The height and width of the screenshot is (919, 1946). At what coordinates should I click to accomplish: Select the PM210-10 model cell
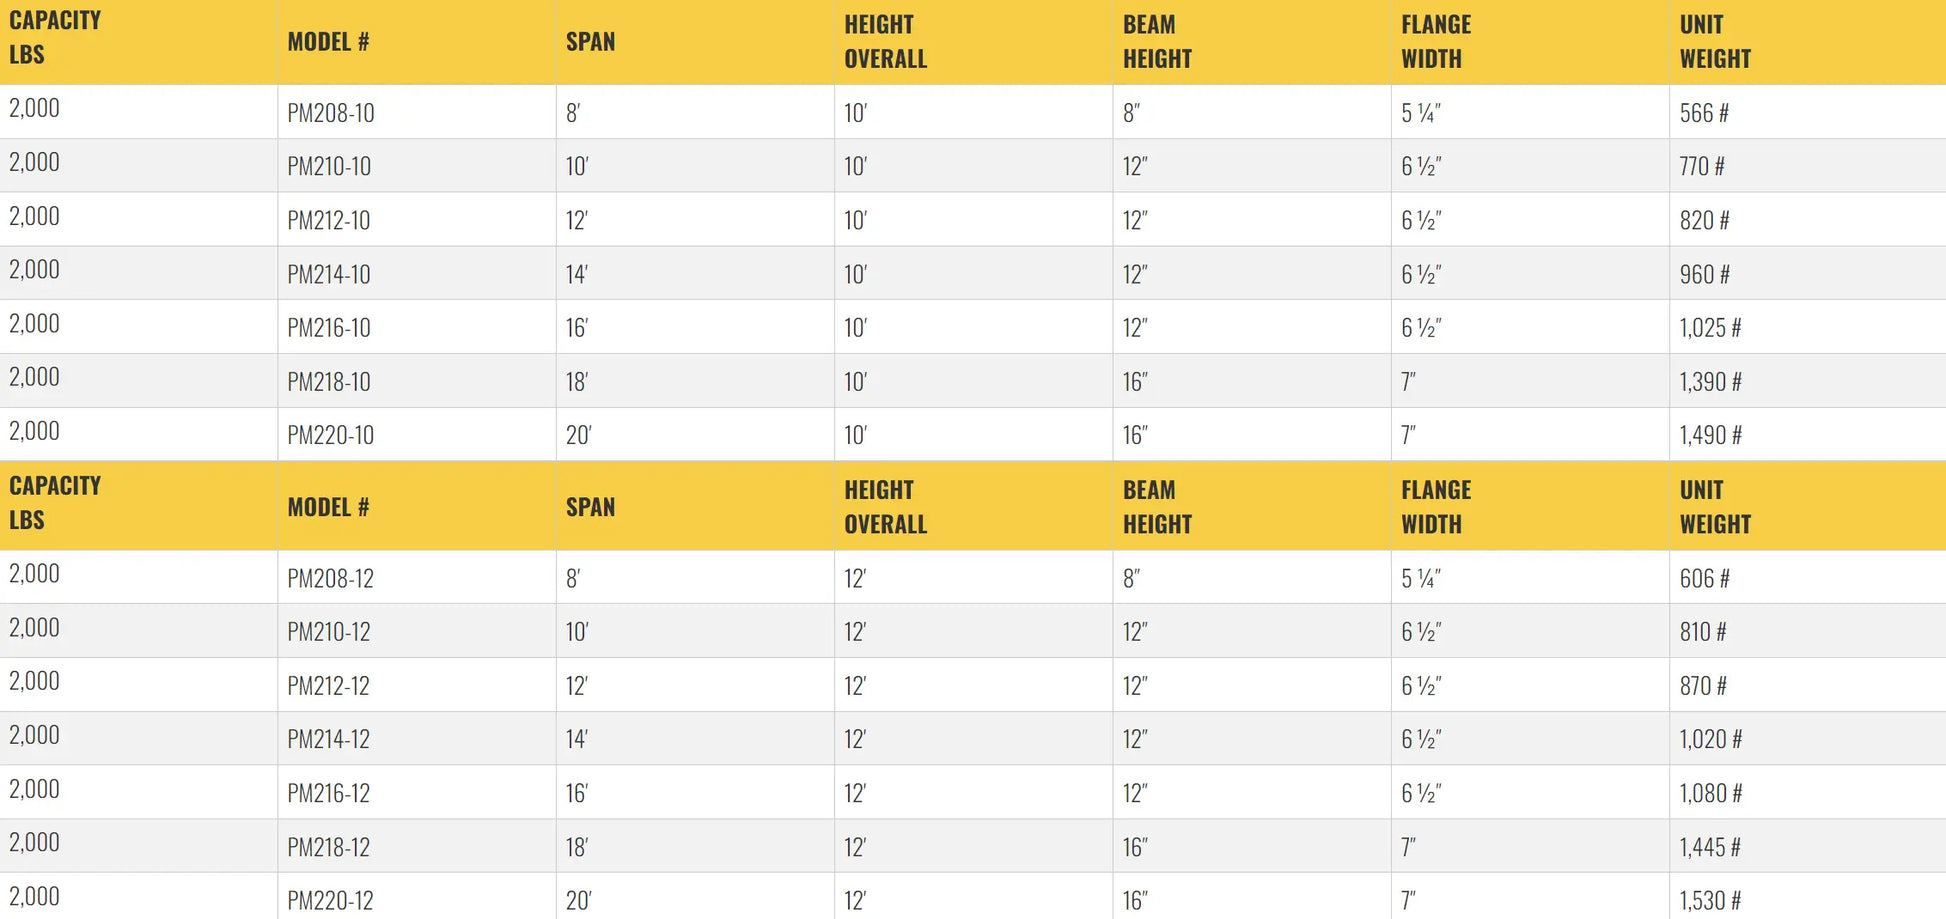[x=329, y=166]
